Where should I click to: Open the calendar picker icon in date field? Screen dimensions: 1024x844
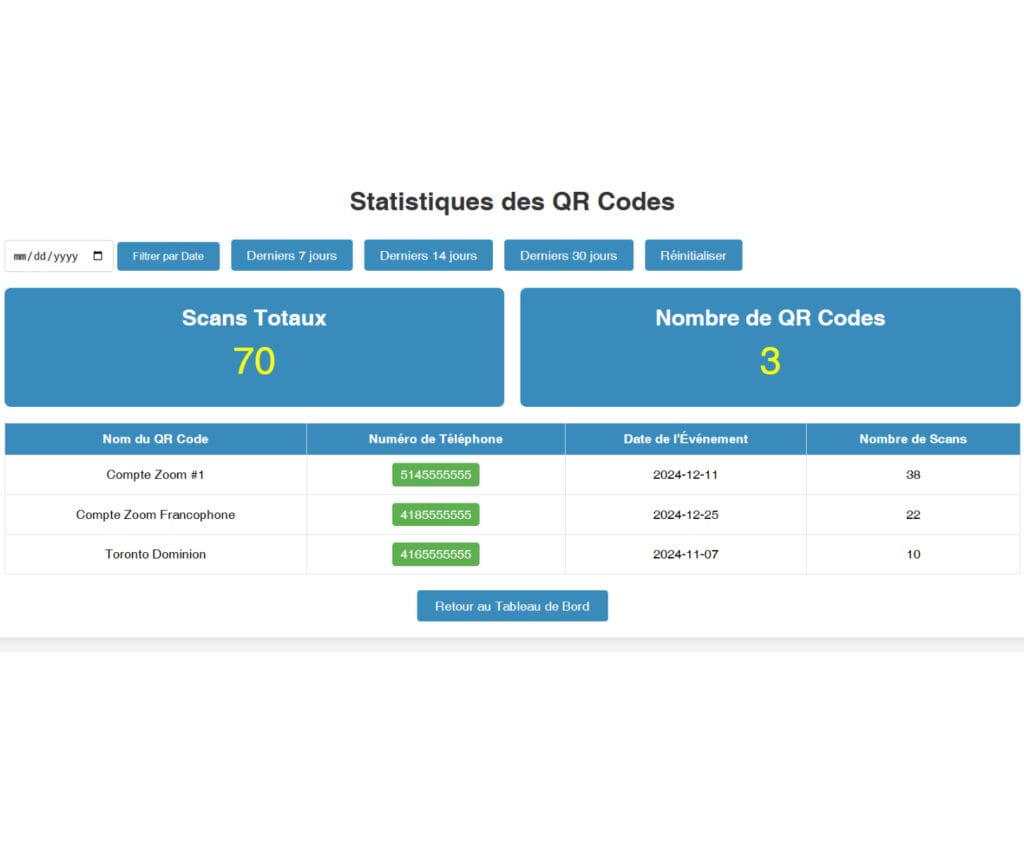pos(97,256)
